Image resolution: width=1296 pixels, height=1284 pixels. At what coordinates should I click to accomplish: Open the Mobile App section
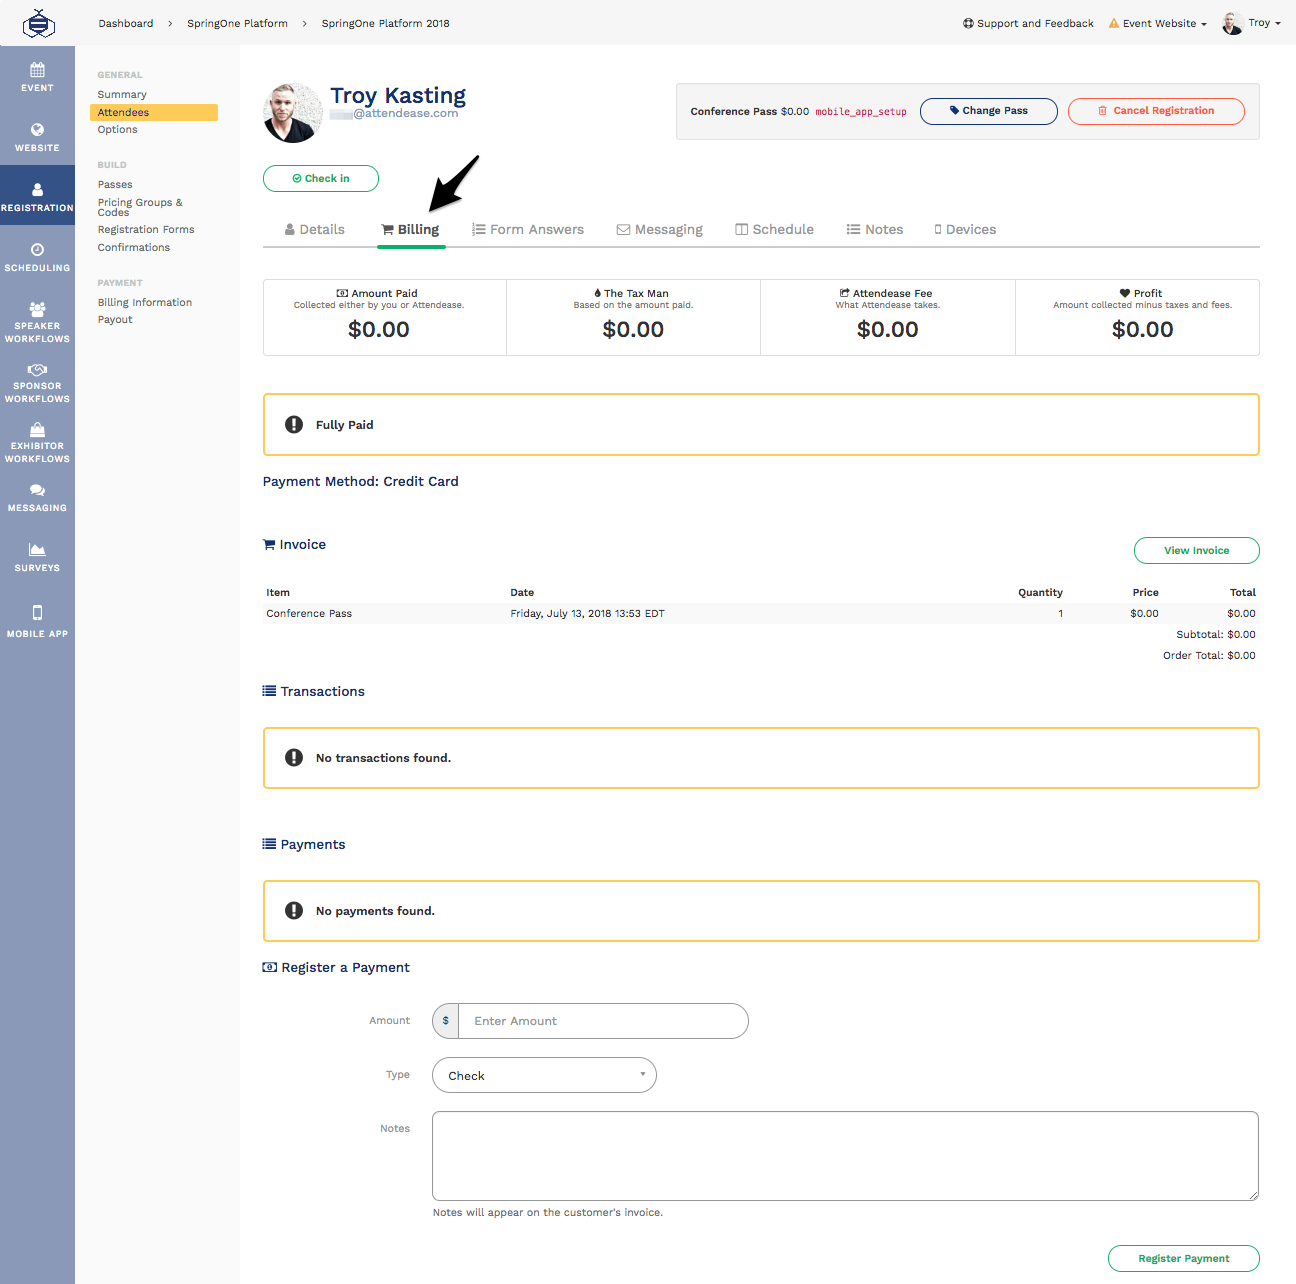point(37,618)
